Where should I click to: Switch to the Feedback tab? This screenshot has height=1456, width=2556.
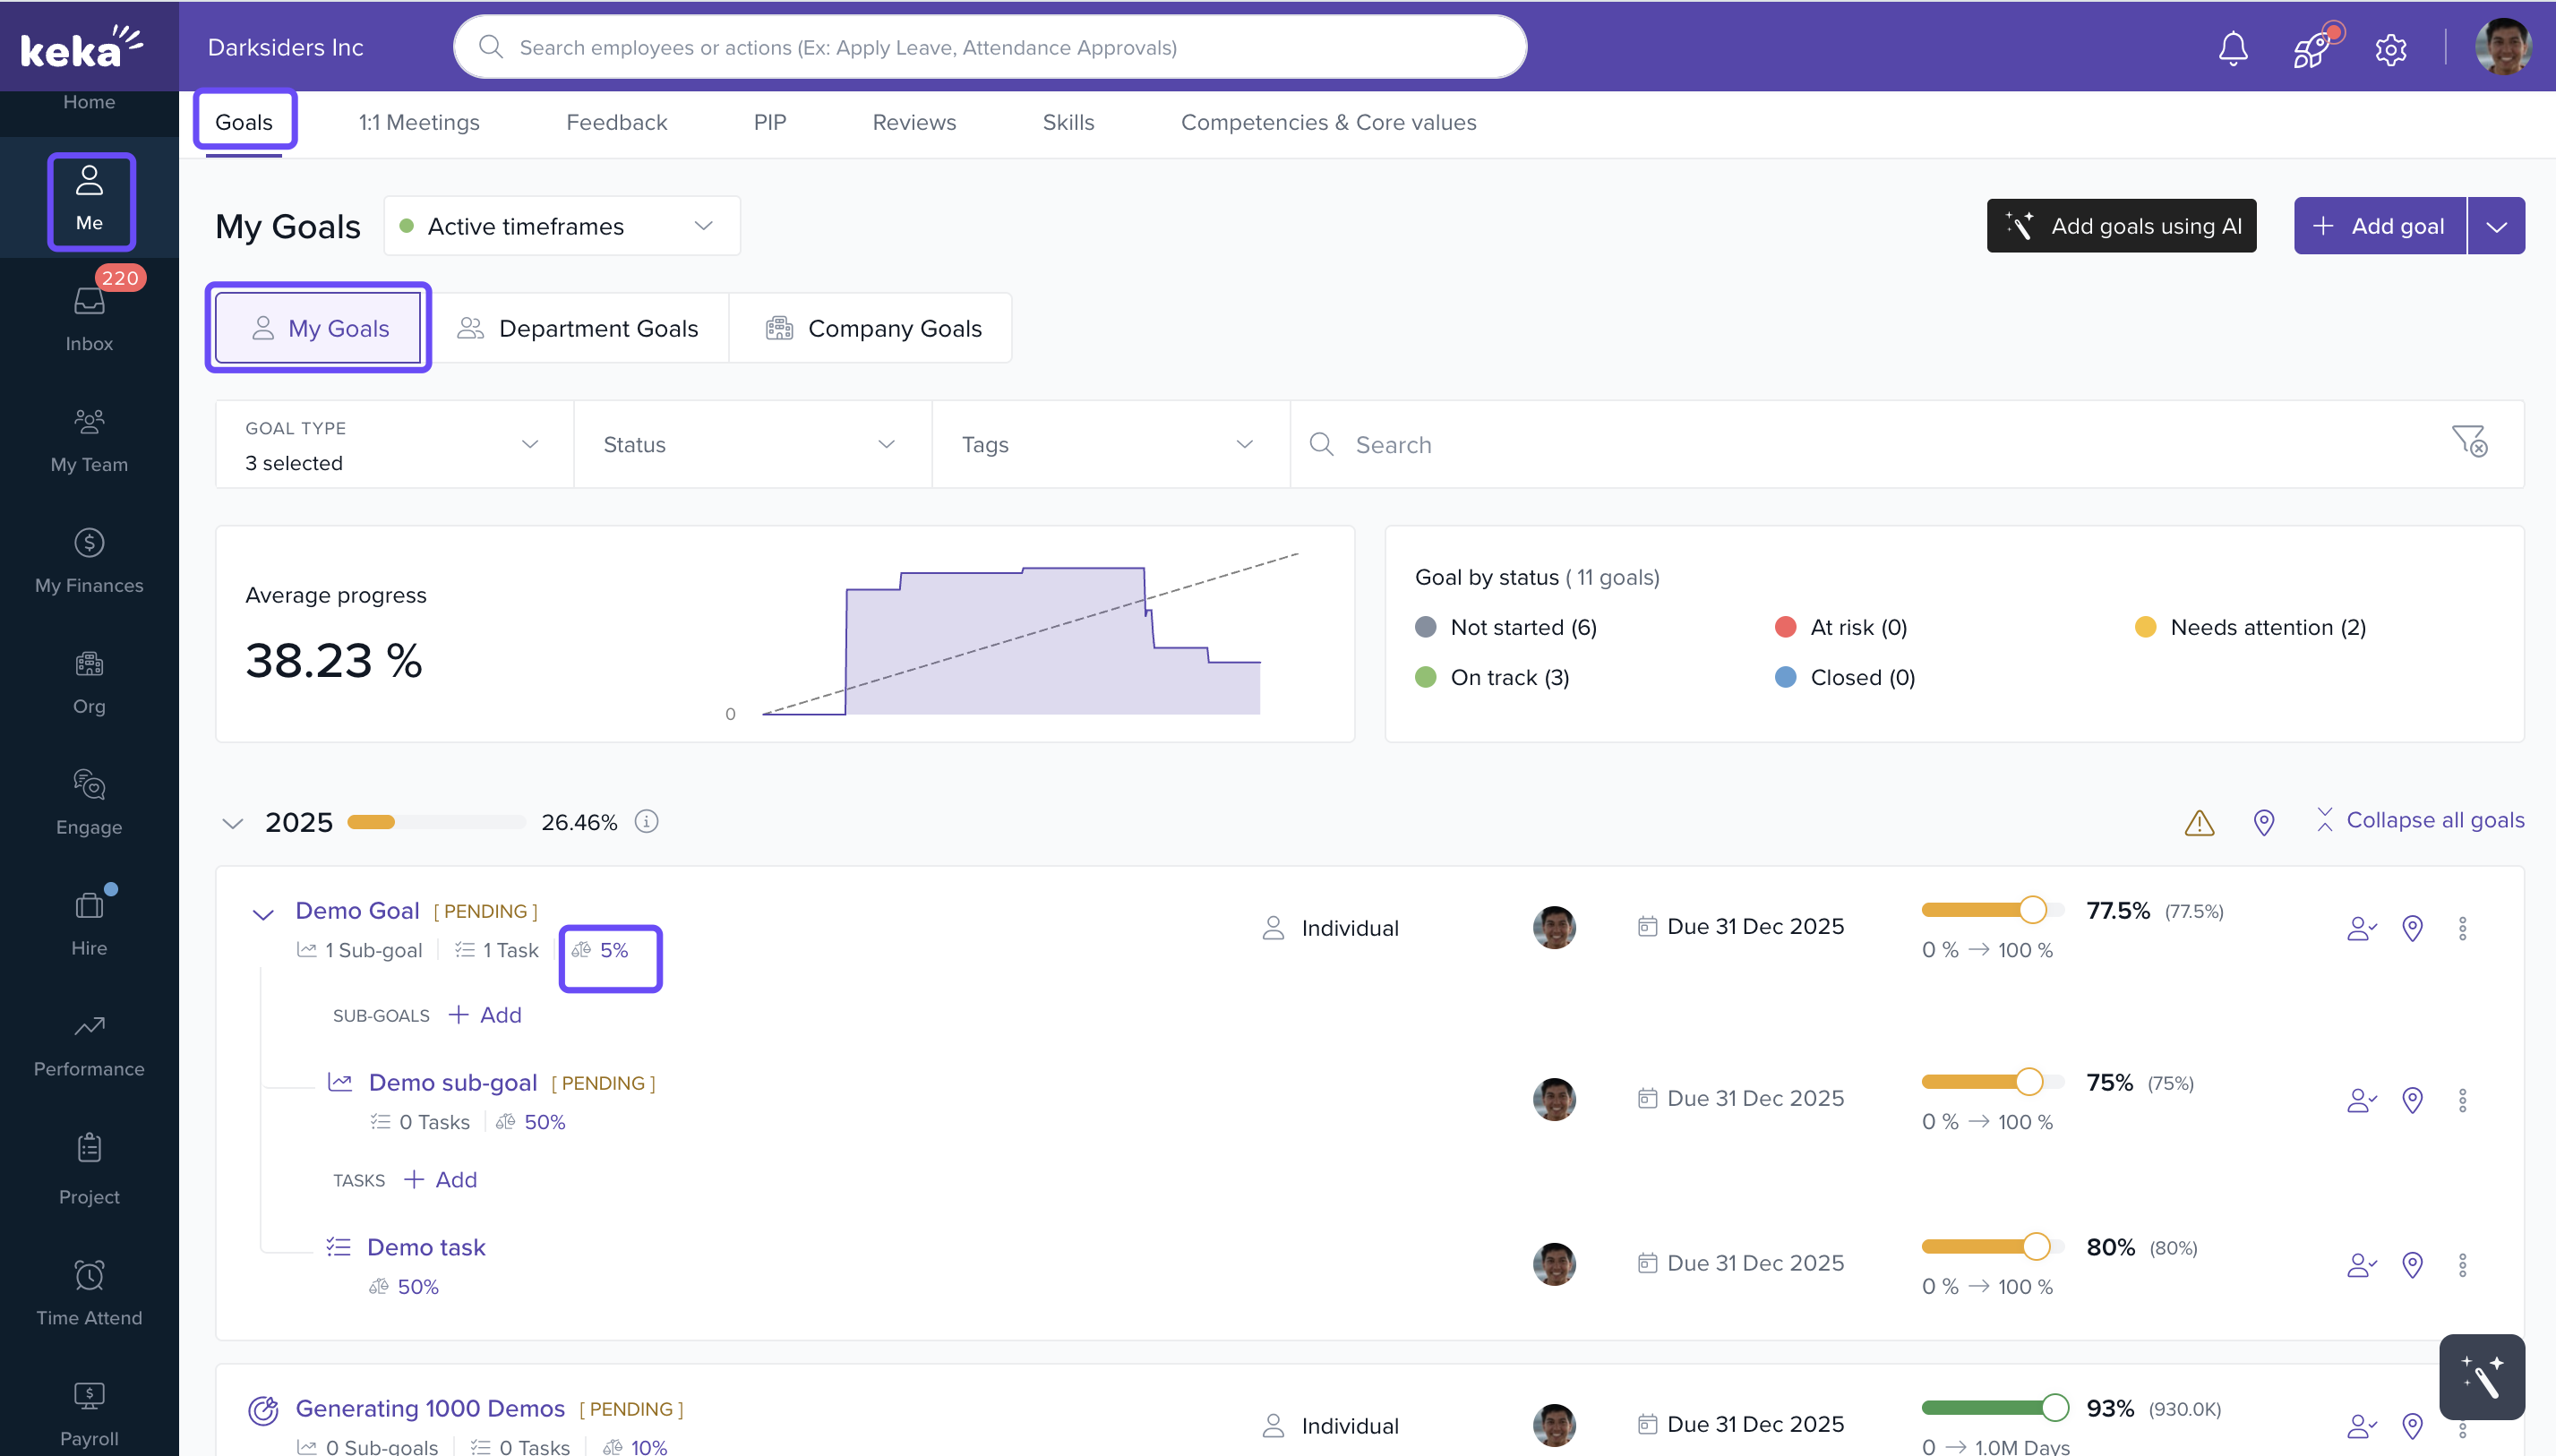click(x=616, y=122)
